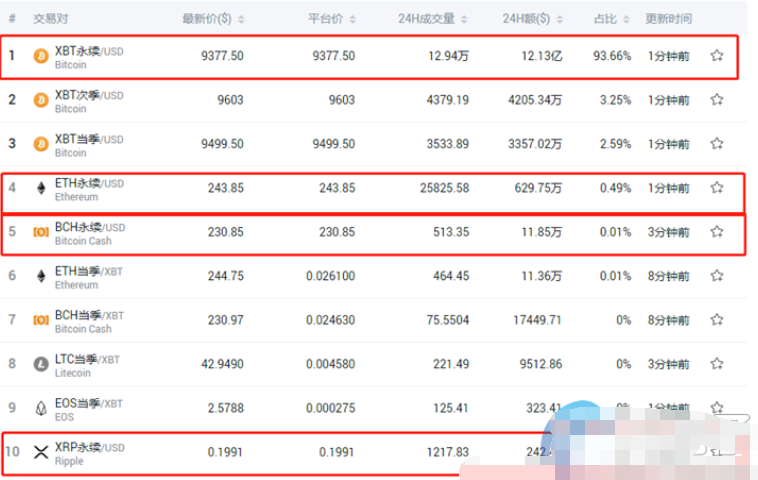This screenshot has height=480, width=758.
Task: Sort by 24H额($) column arrows
Action: point(560,19)
